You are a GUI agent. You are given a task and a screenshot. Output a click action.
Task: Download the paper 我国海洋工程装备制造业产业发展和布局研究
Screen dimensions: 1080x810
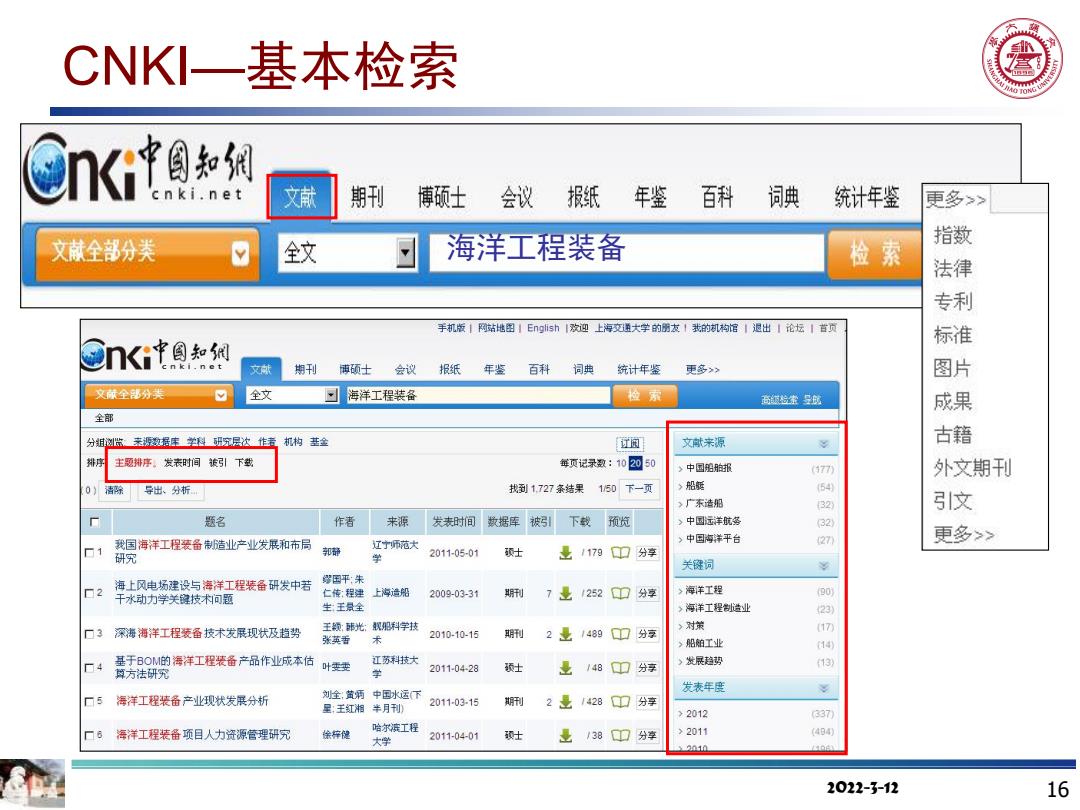tap(565, 552)
